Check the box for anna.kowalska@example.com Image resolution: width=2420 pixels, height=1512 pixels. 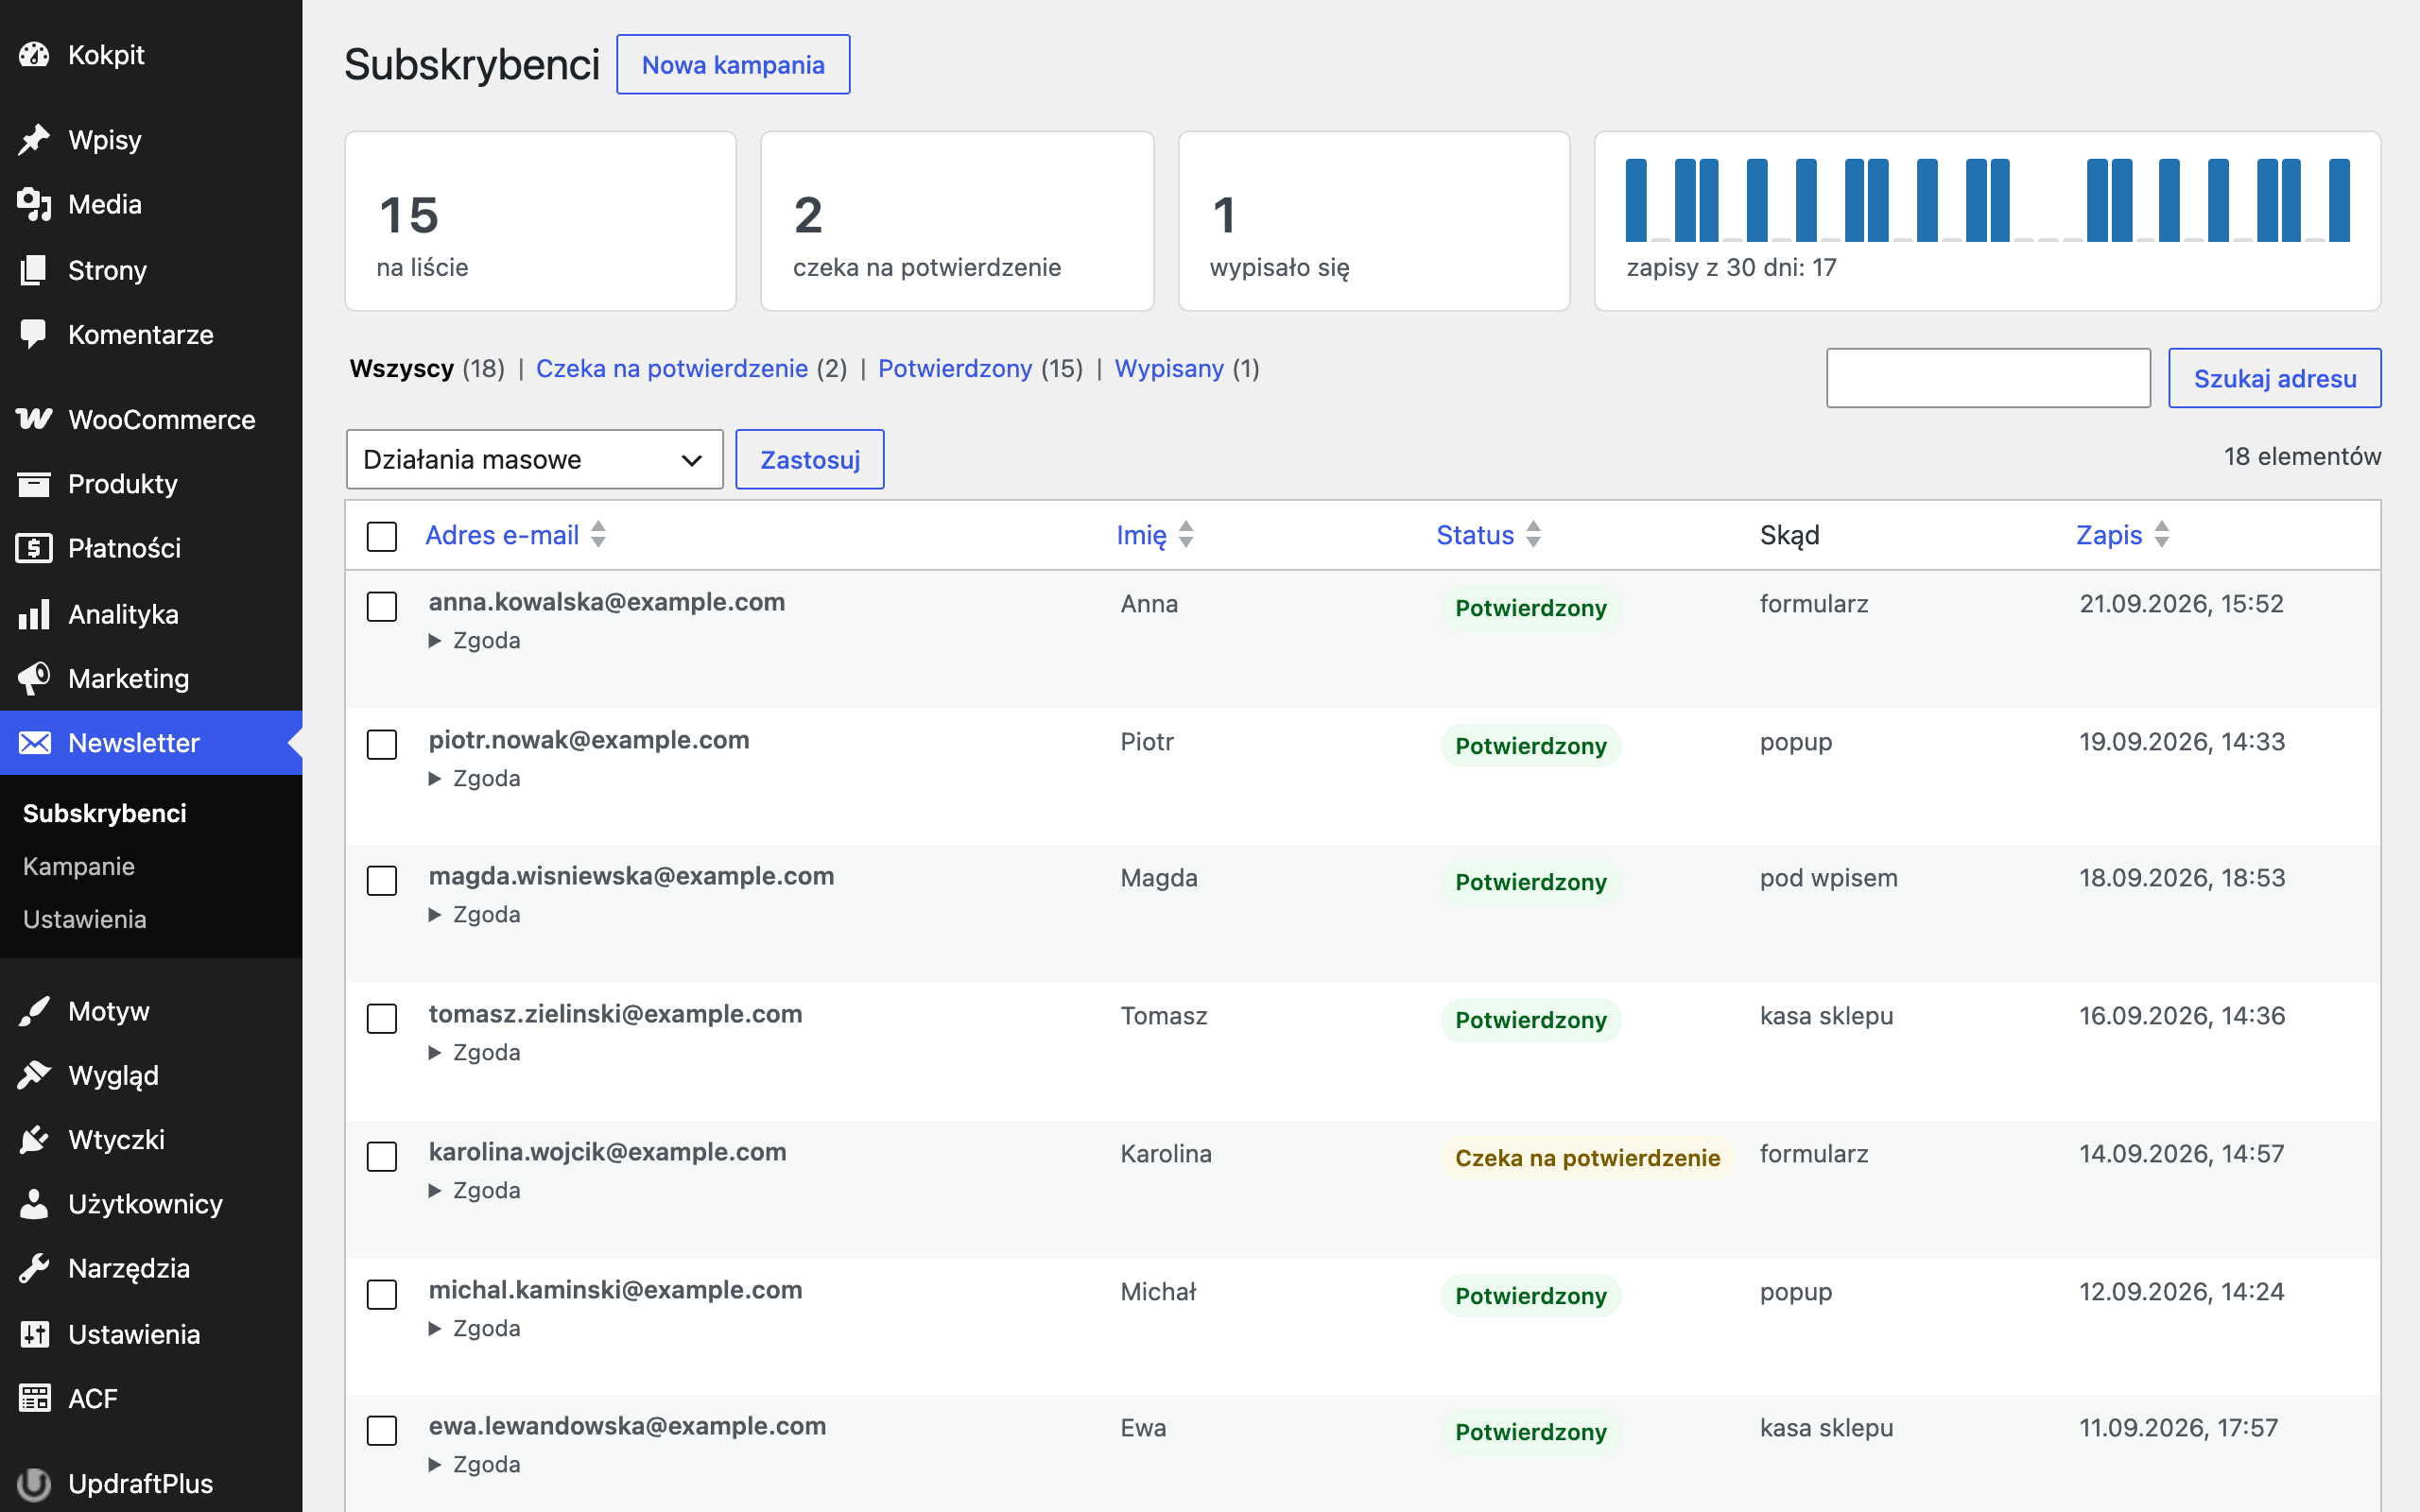(382, 606)
